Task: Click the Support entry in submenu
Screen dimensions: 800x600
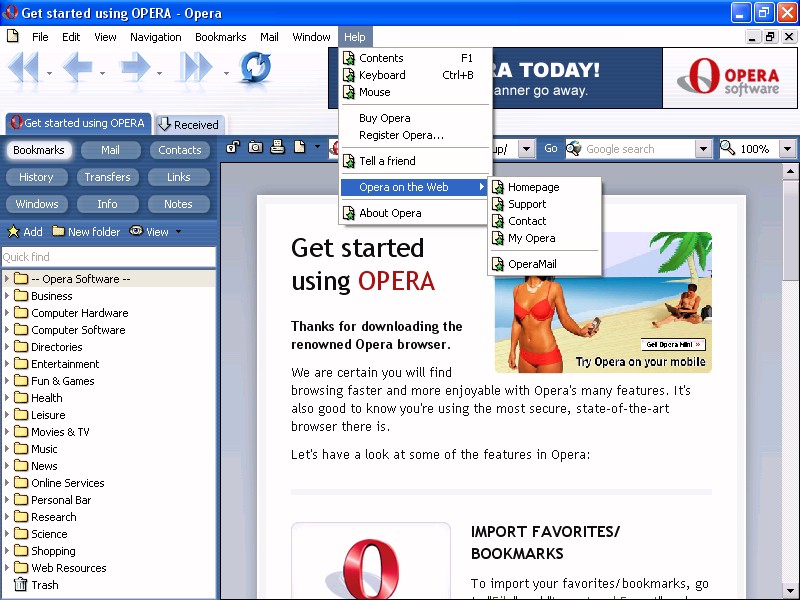Action: click(526, 204)
